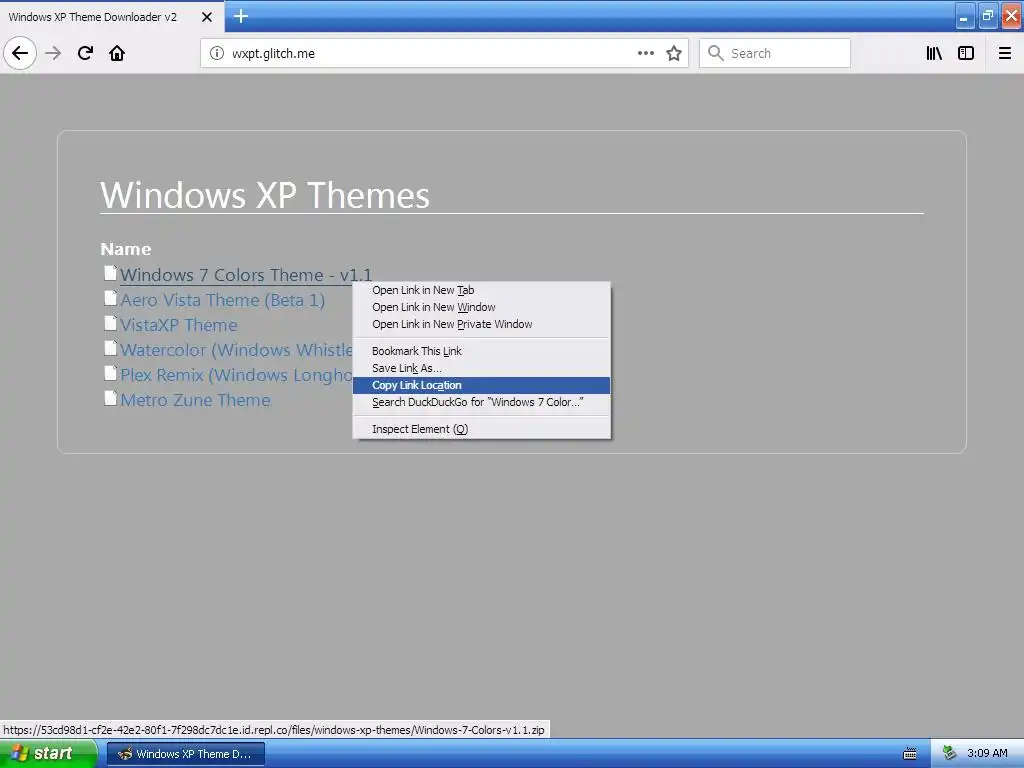
Task: Choose Open Link in New Window
Action: (x=481, y=307)
